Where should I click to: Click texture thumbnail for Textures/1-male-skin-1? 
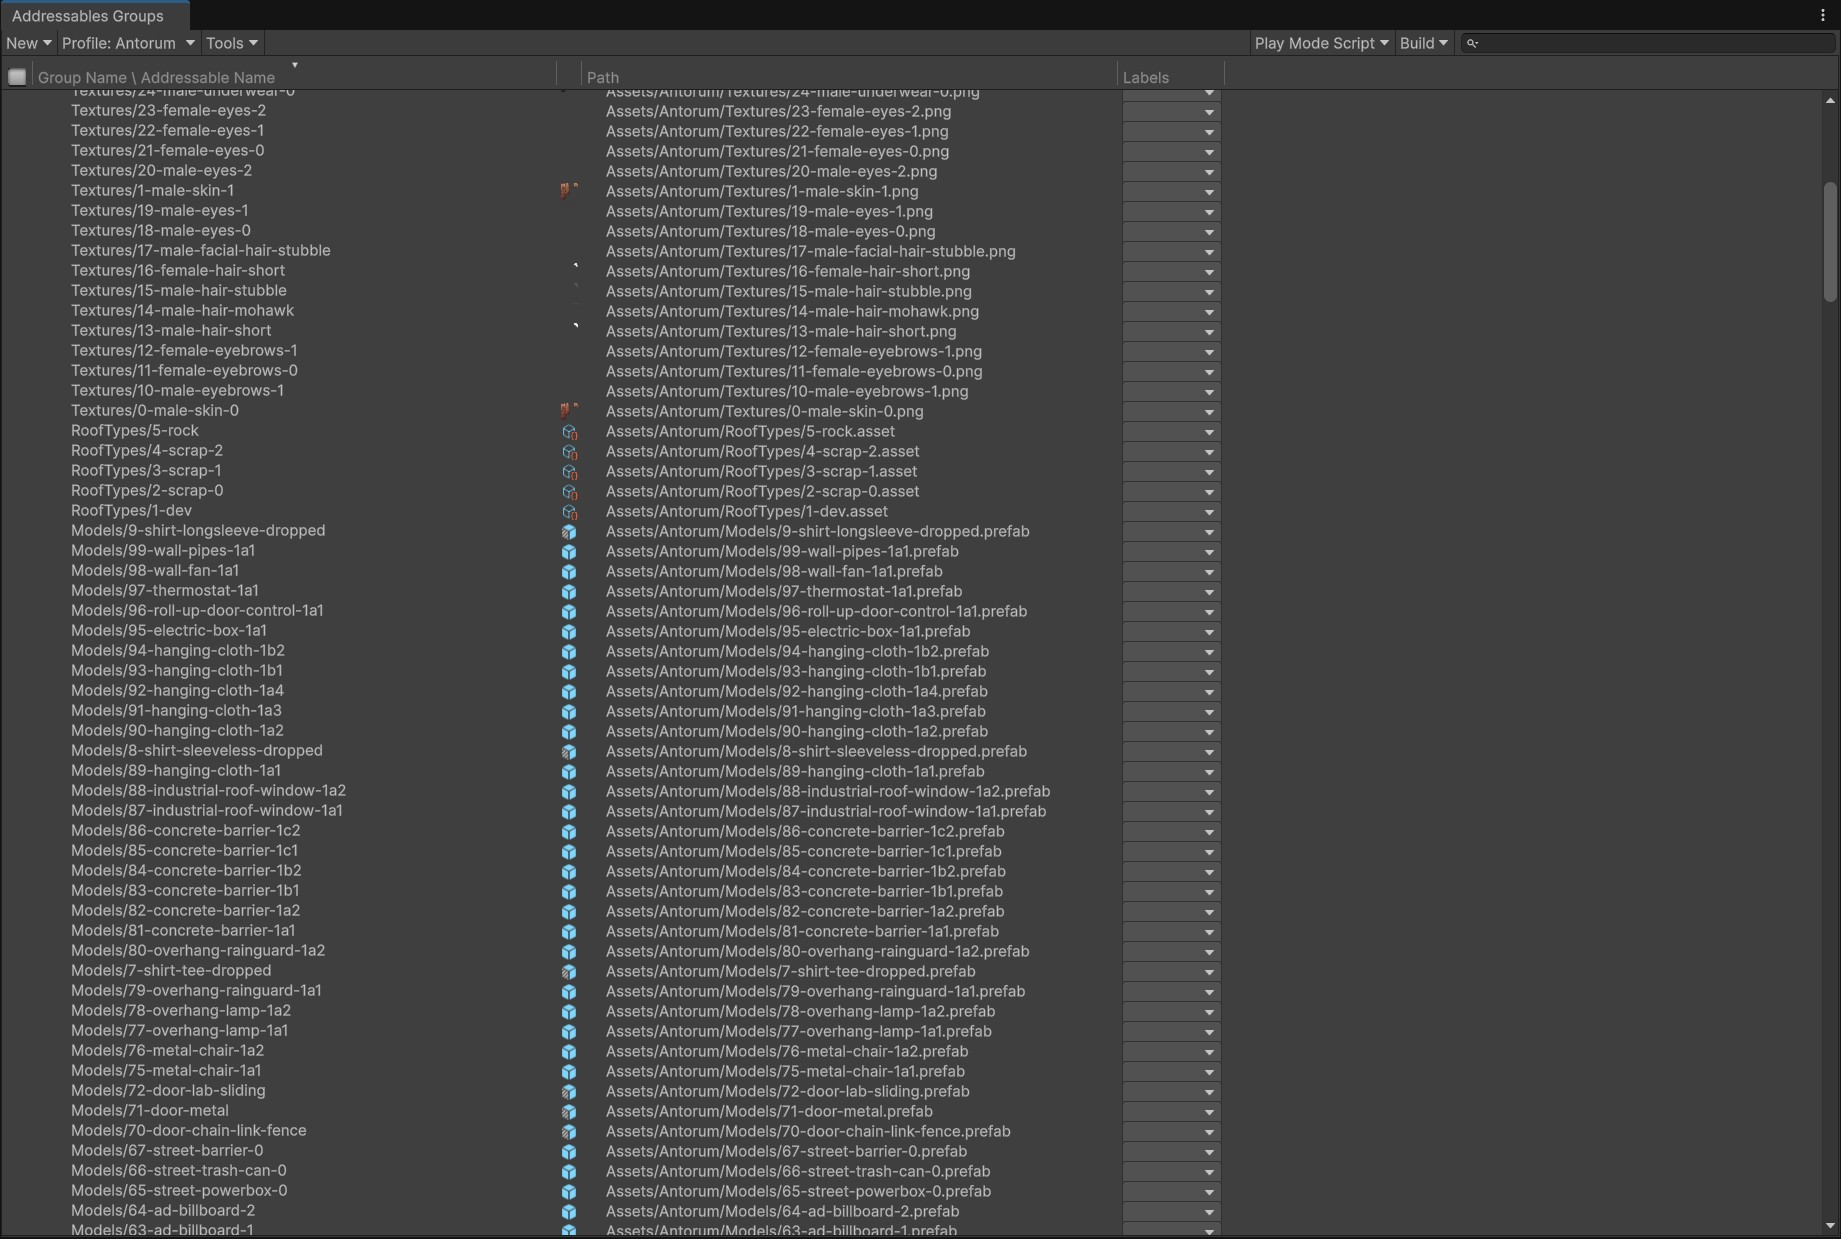pos(568,191)
